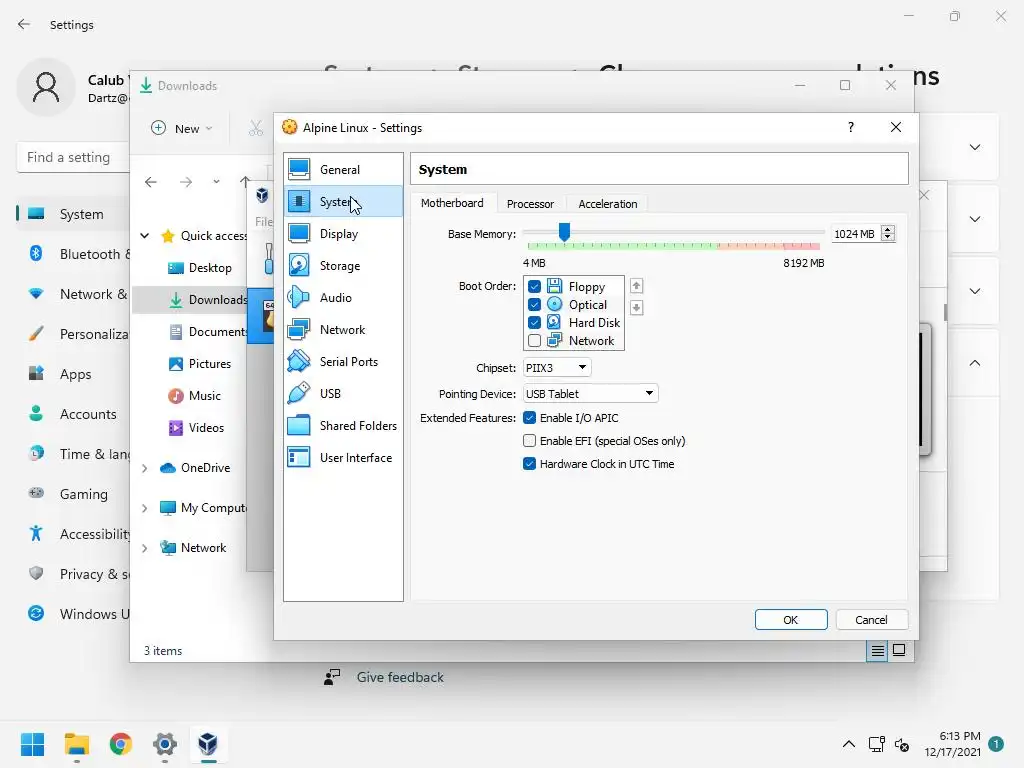
Task: Switch to the Acceleration tab
Action: [x=607, y=204]
